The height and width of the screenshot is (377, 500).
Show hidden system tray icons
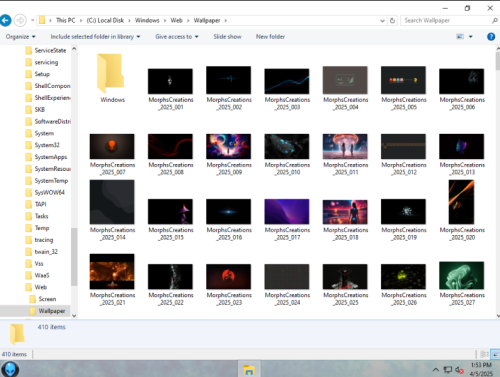click(x=436, y=370)
